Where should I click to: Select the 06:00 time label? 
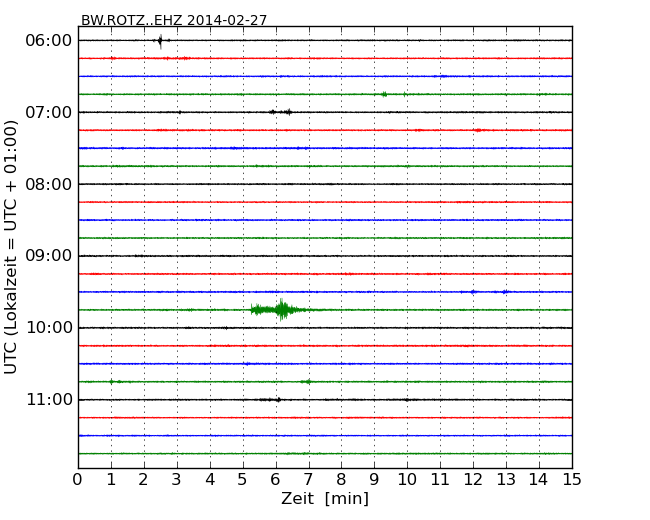(x=48, y=41)
